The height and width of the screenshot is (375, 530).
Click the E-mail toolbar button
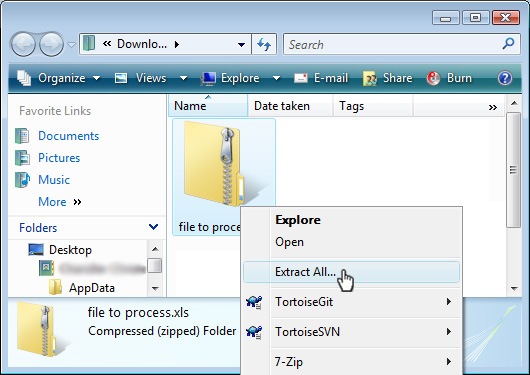pos(321,78)
